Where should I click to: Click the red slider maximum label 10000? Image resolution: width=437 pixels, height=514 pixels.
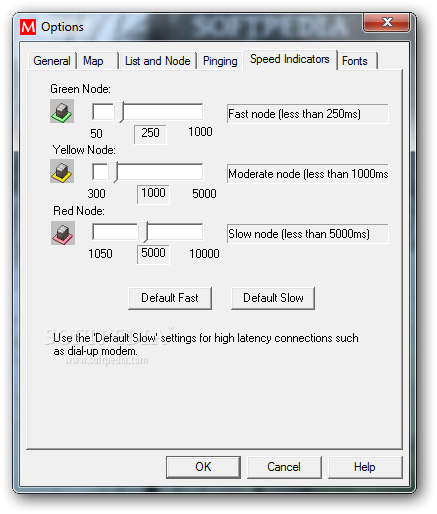pyautogui.click(x=204, y=254)
